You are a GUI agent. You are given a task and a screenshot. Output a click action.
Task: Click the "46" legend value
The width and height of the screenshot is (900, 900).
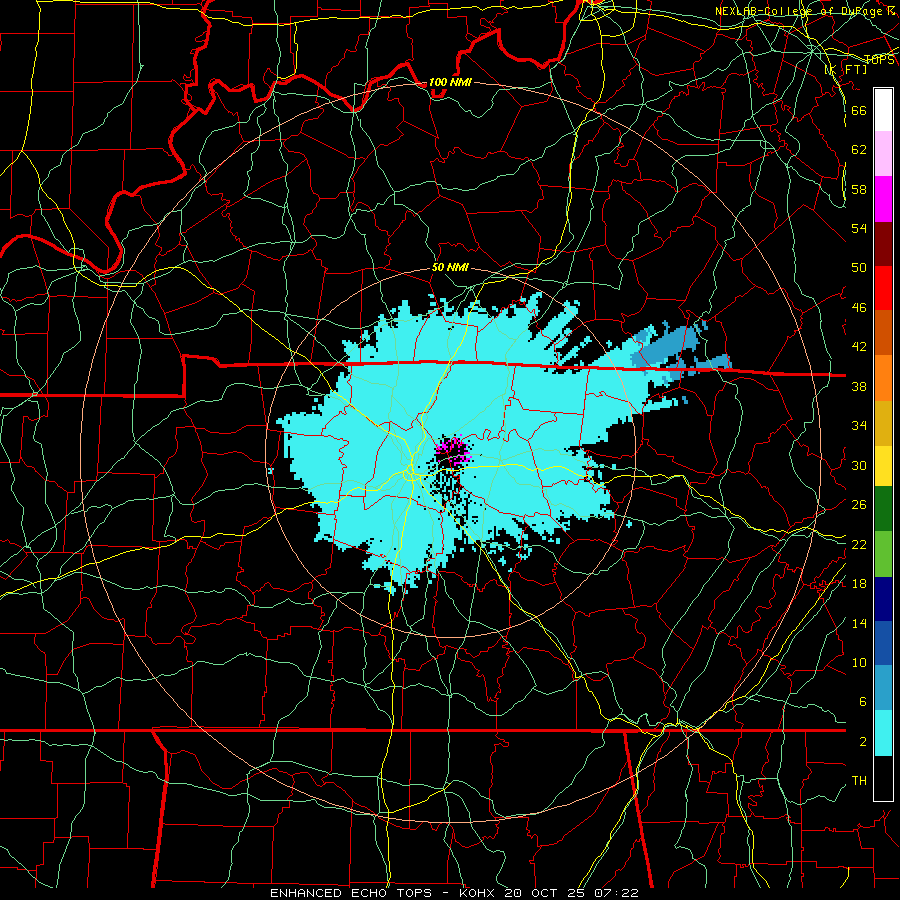click(859, 308)
